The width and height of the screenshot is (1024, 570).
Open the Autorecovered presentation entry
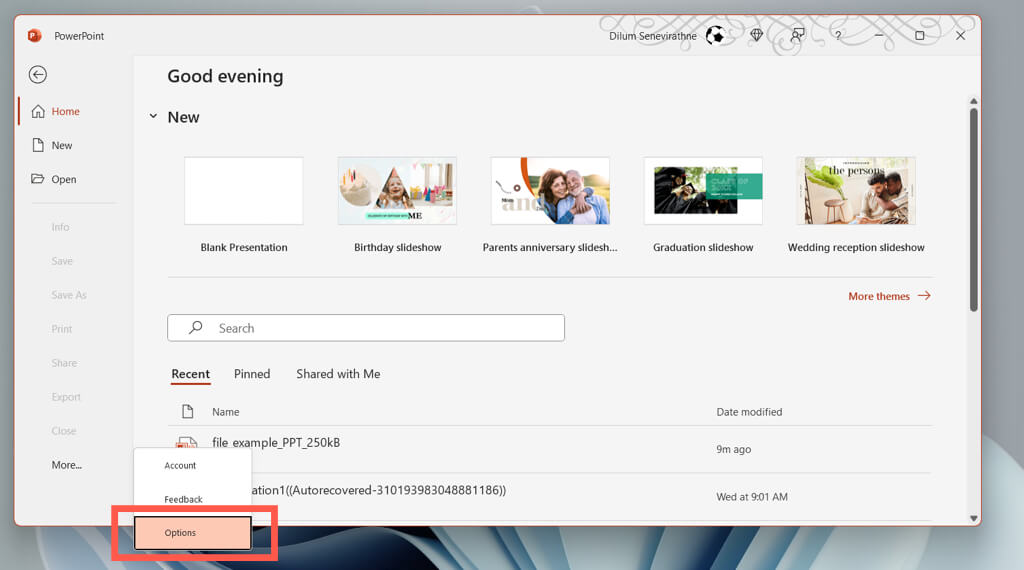click(550, 496)
